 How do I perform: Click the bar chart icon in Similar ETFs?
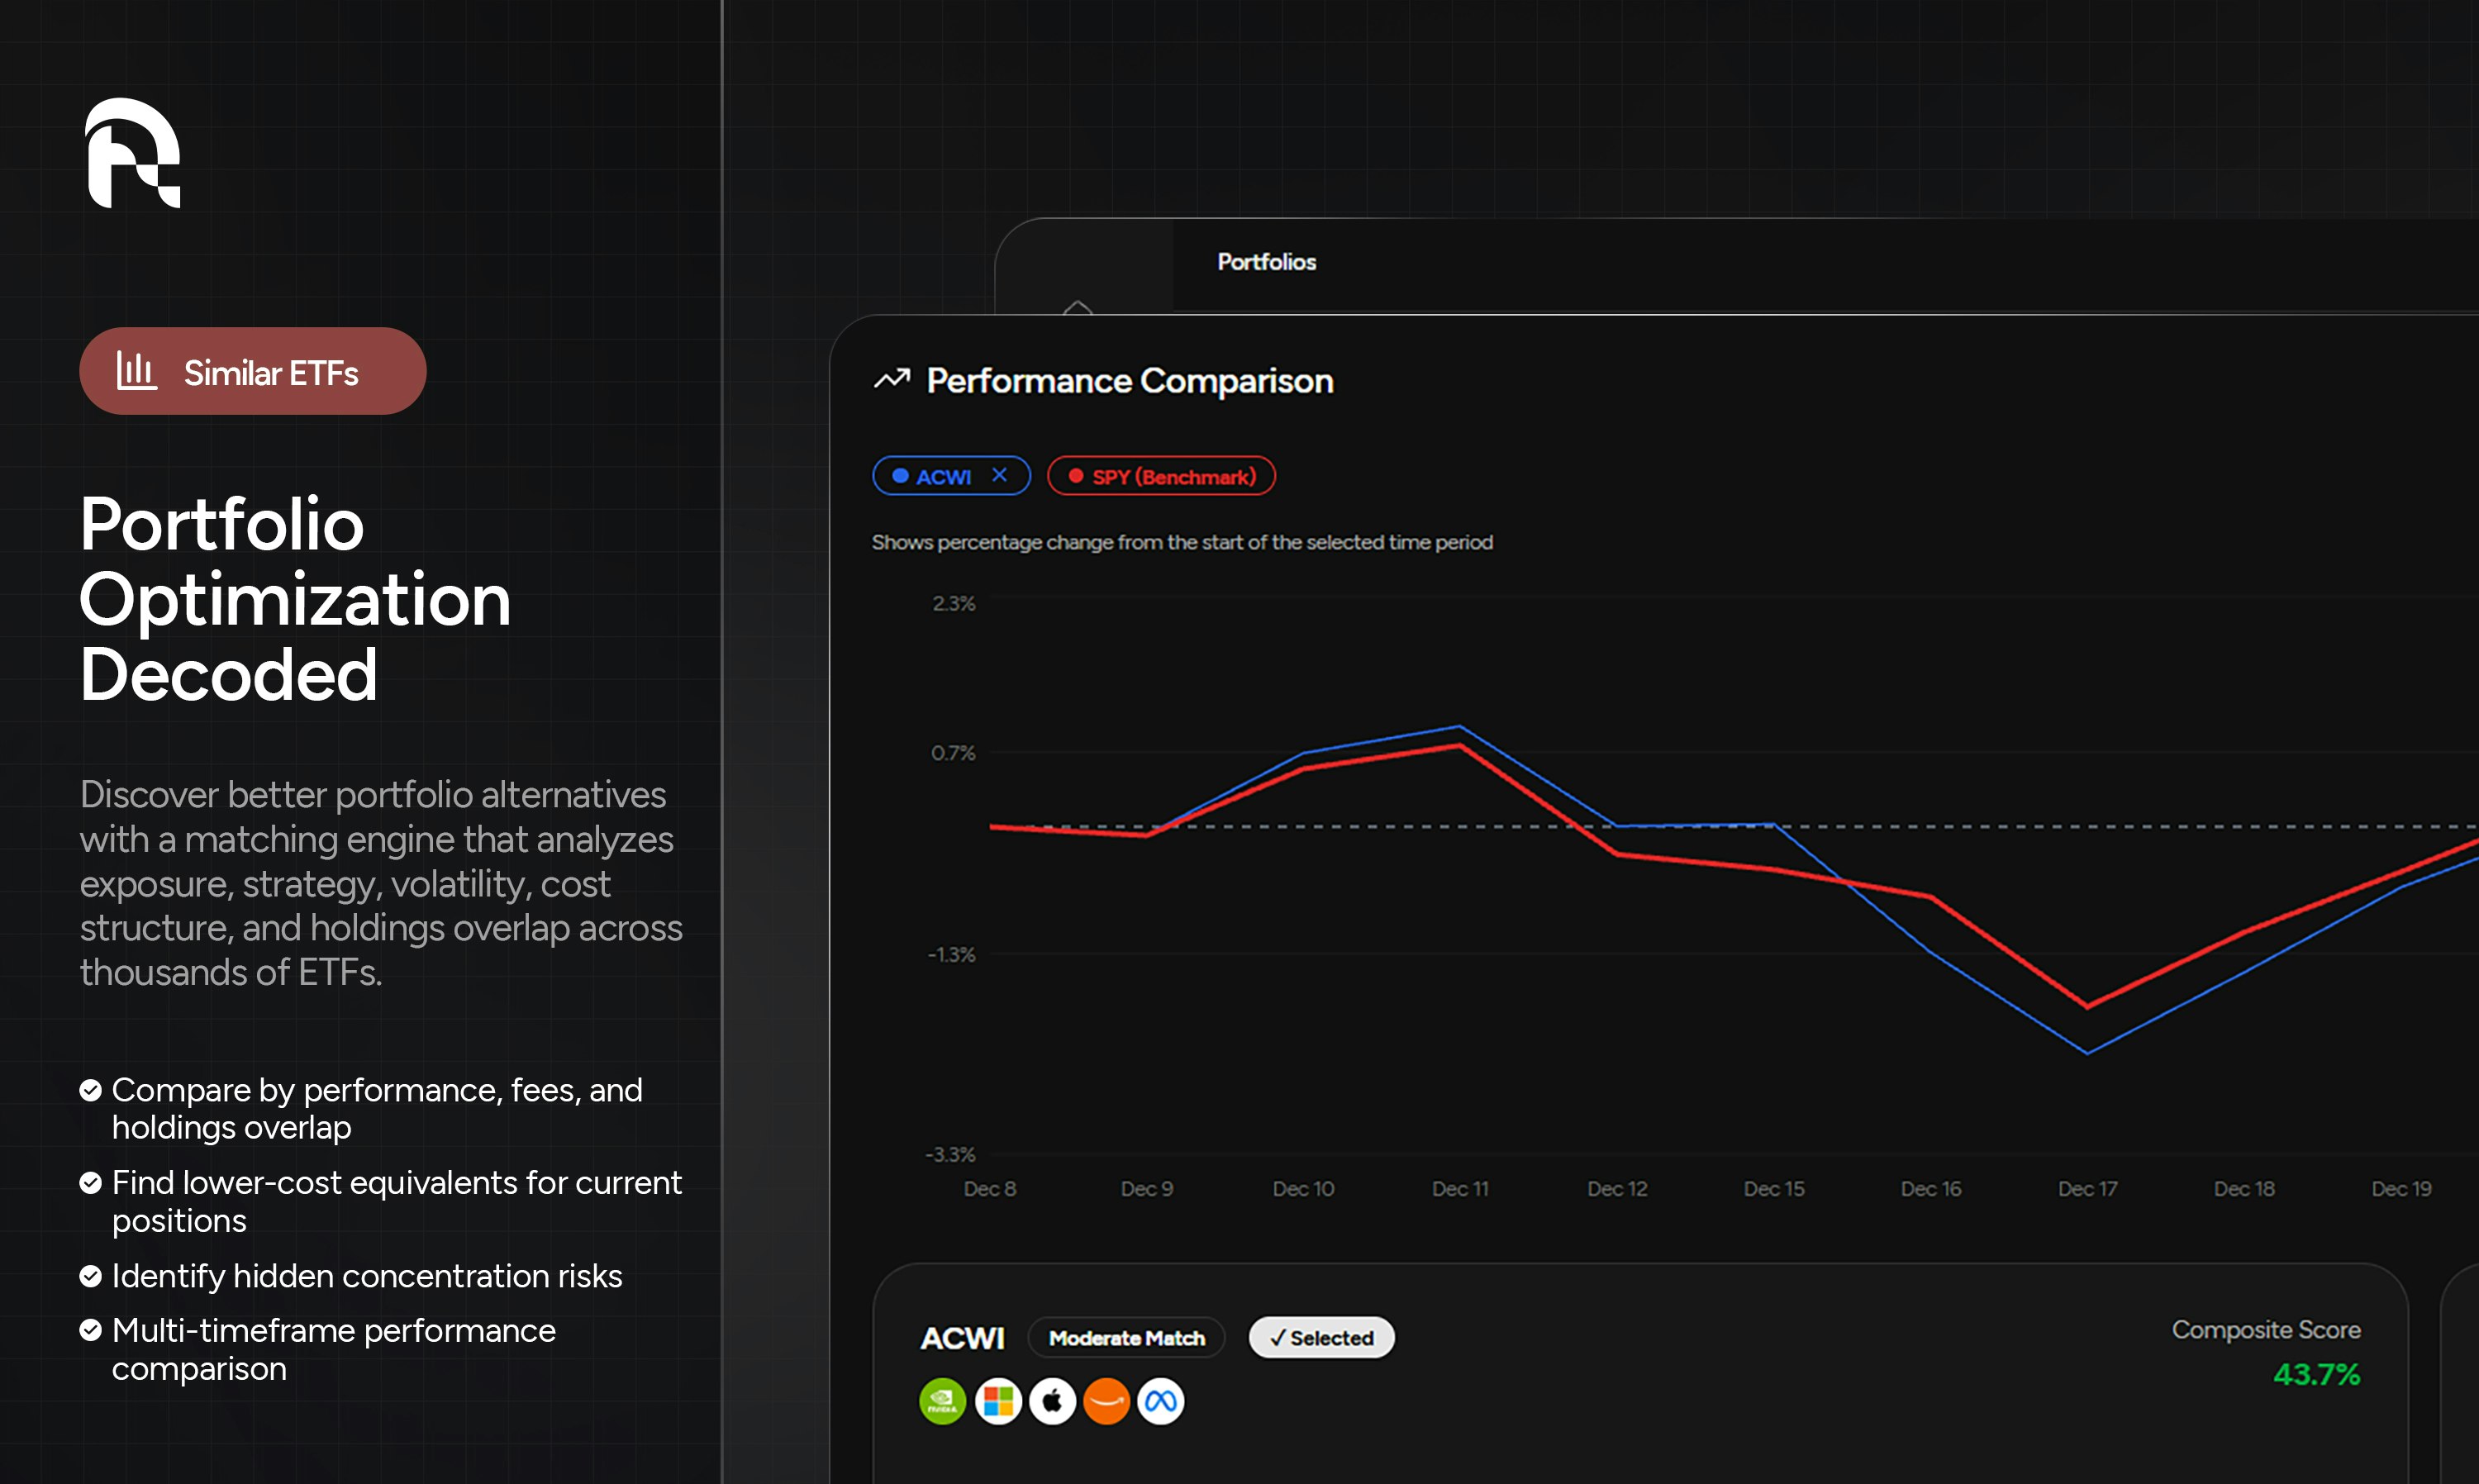(136, 371)
